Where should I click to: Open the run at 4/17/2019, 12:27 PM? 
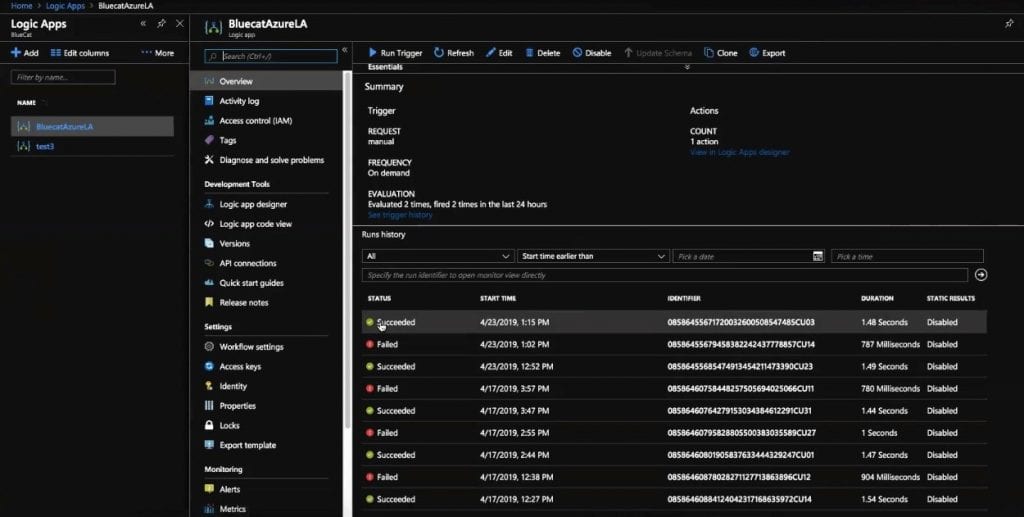coord(674,499)
